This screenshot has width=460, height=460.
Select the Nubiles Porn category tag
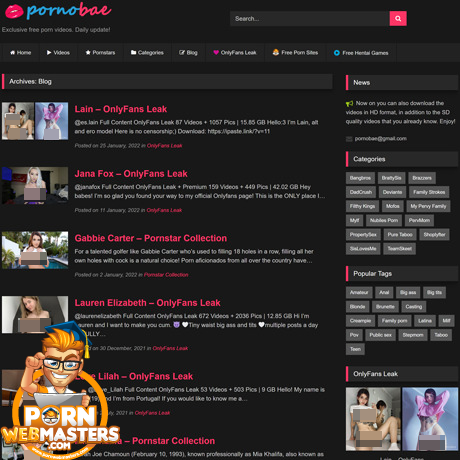384,220
